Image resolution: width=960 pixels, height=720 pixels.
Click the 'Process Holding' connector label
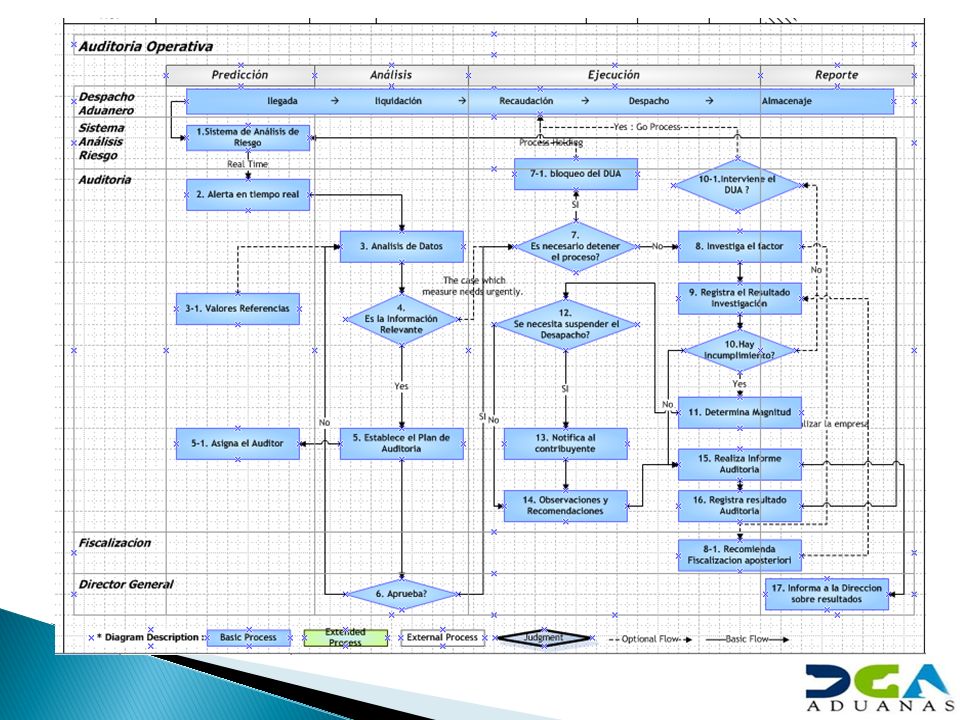point(551,143)
